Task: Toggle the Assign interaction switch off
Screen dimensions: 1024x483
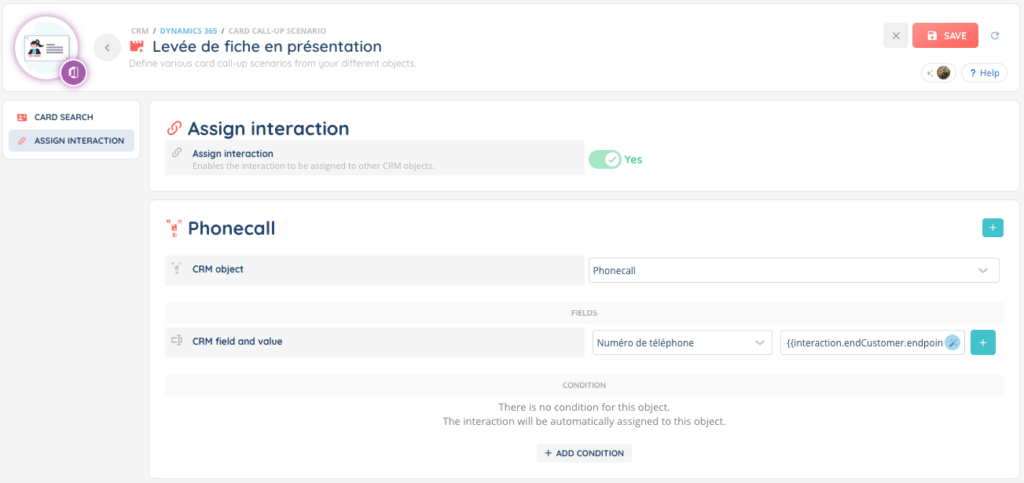Action: (x=605, y=159)
